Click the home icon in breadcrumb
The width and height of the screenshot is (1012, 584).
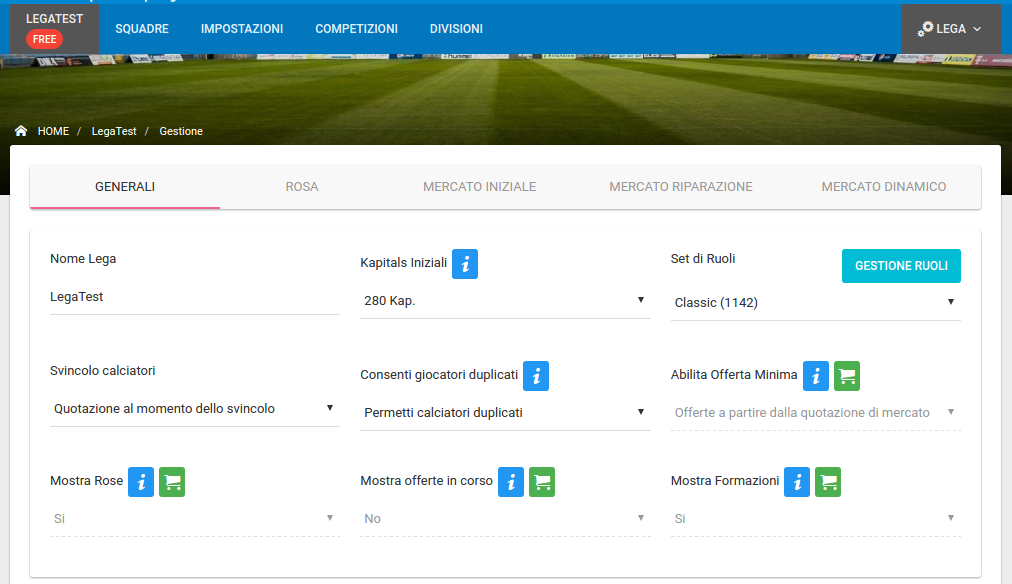click(x=21, y=131)
